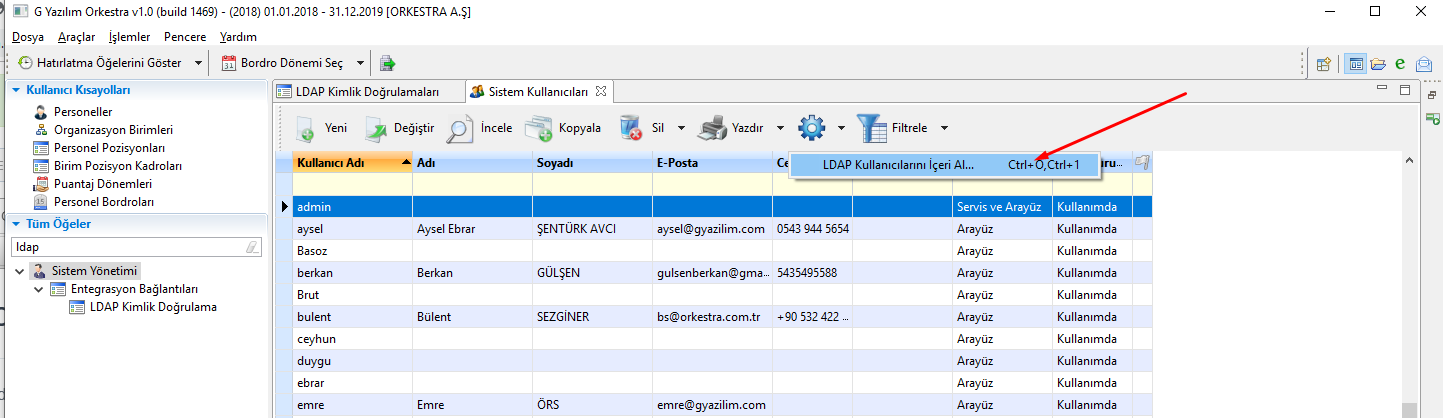The height and width of the screenshot is (418, 1443).
Task: Click the Yazdır printer icon
Action: pos(711,128)
